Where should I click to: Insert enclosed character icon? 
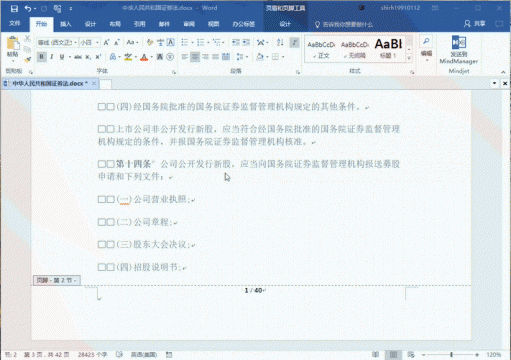pyautogui.click(x=170, y=57)
